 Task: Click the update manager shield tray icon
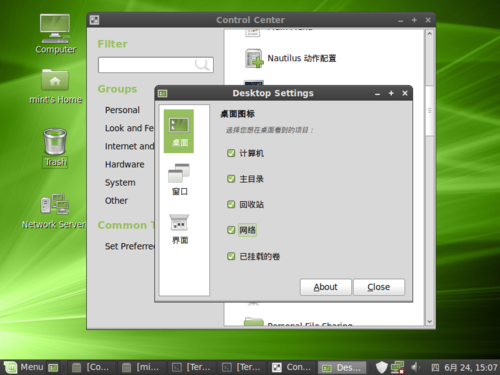(381, 367)
